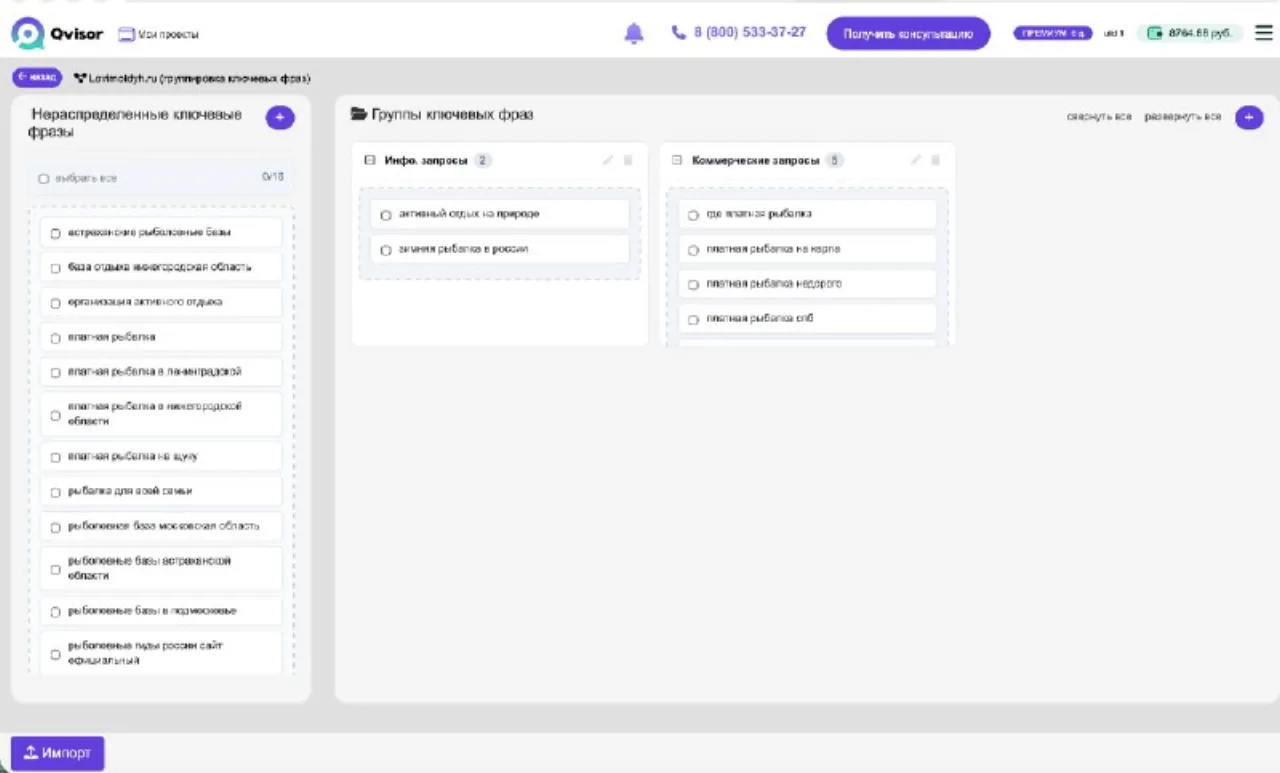Screen dimensions: 1280x773
Task: Check активный отдых на природе phrase
Action: coord(386,215)
